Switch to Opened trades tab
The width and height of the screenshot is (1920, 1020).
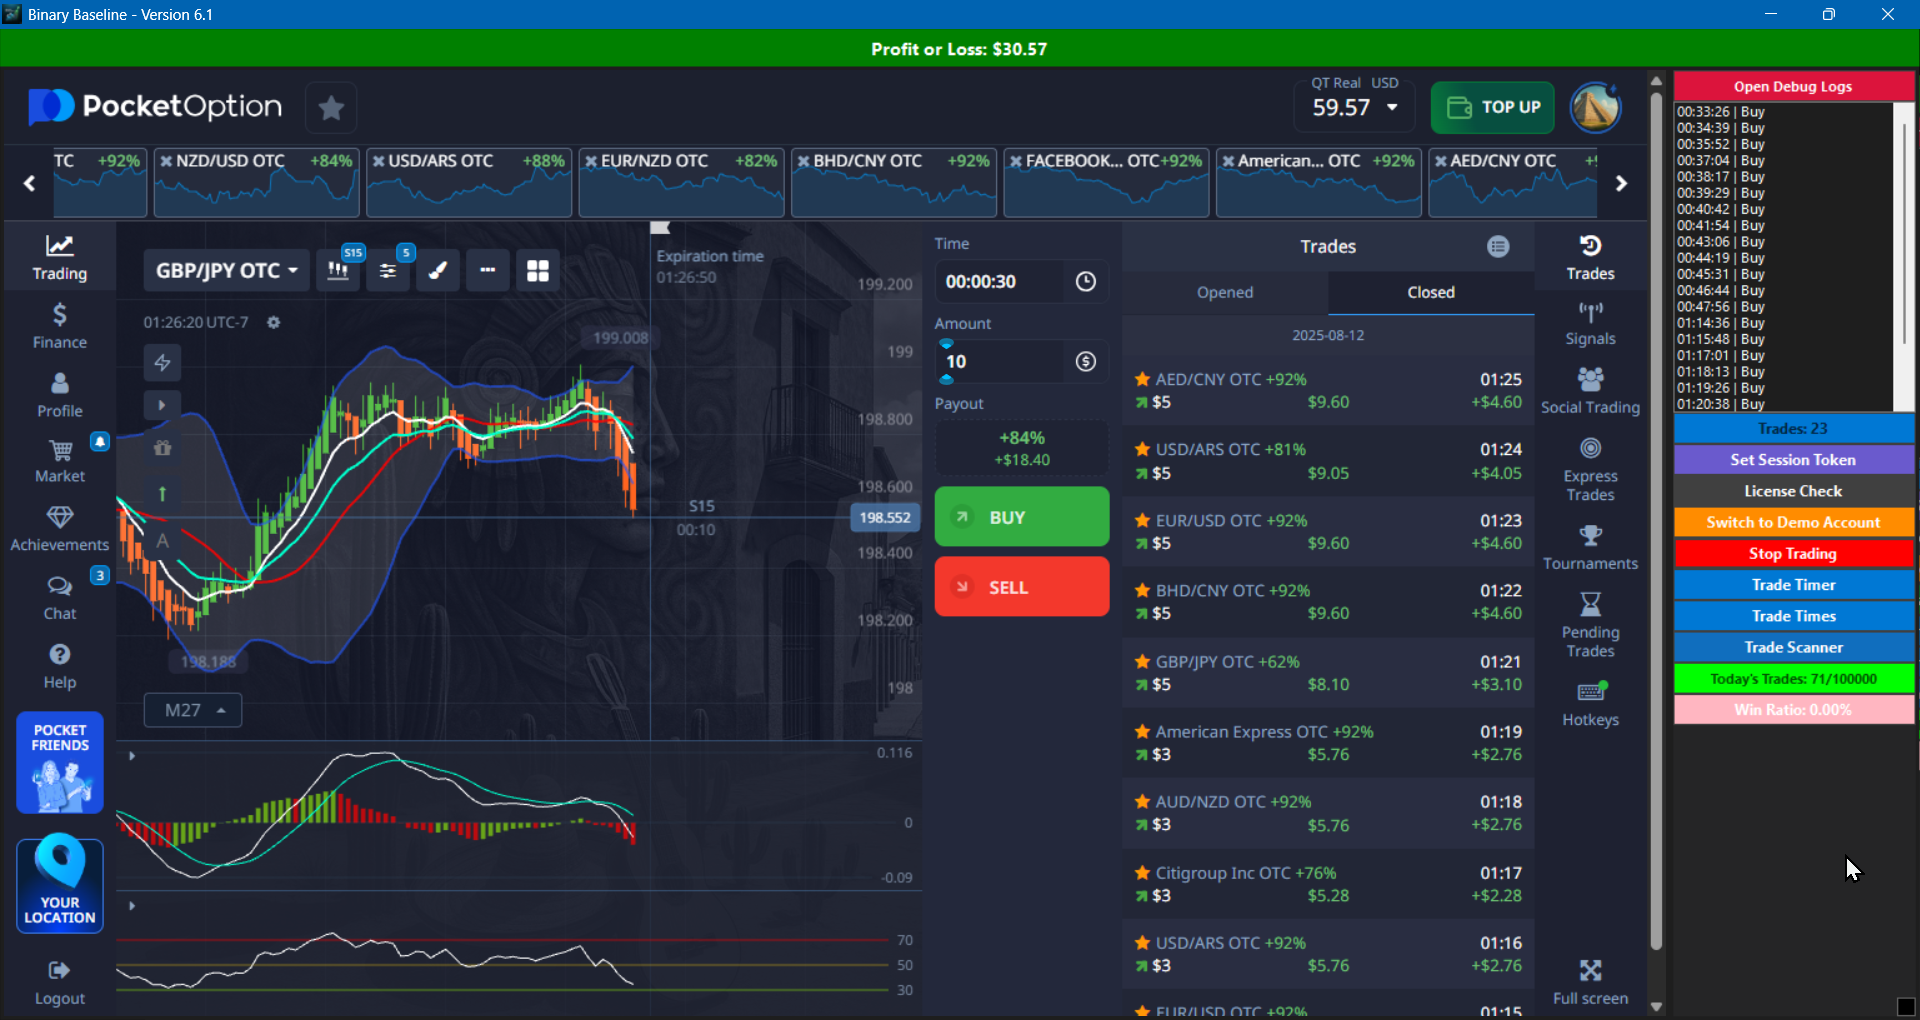tap(1225, 292)
